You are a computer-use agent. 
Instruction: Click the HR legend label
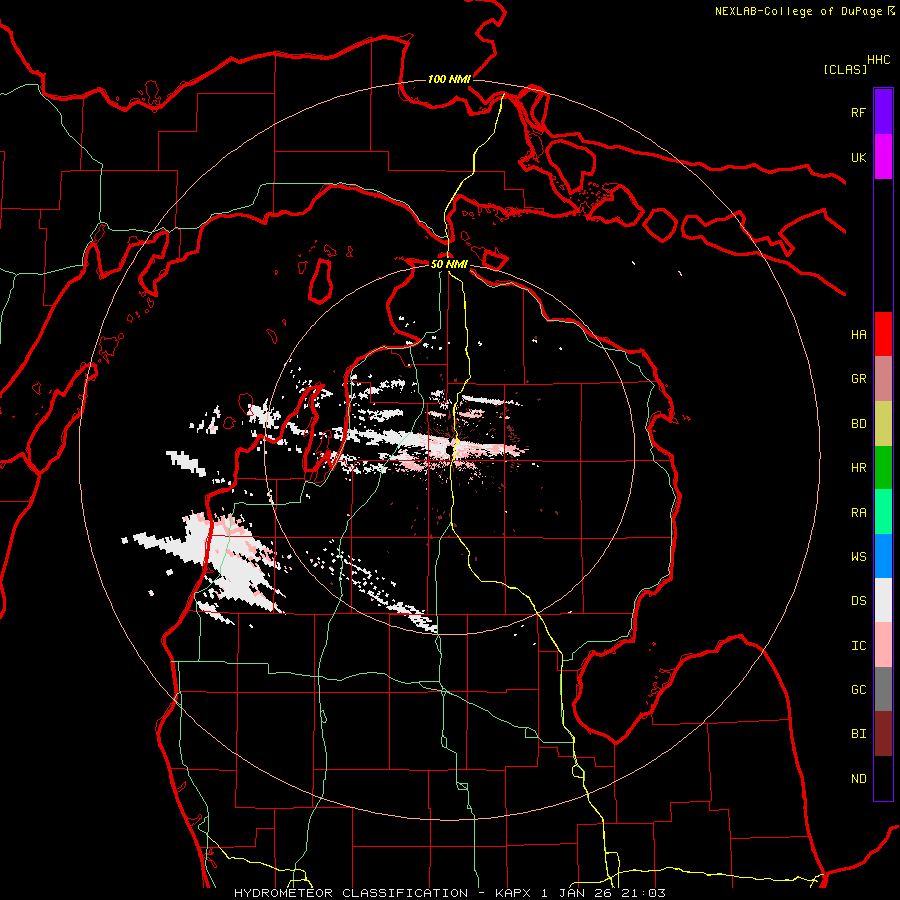(x=859, y=468)
